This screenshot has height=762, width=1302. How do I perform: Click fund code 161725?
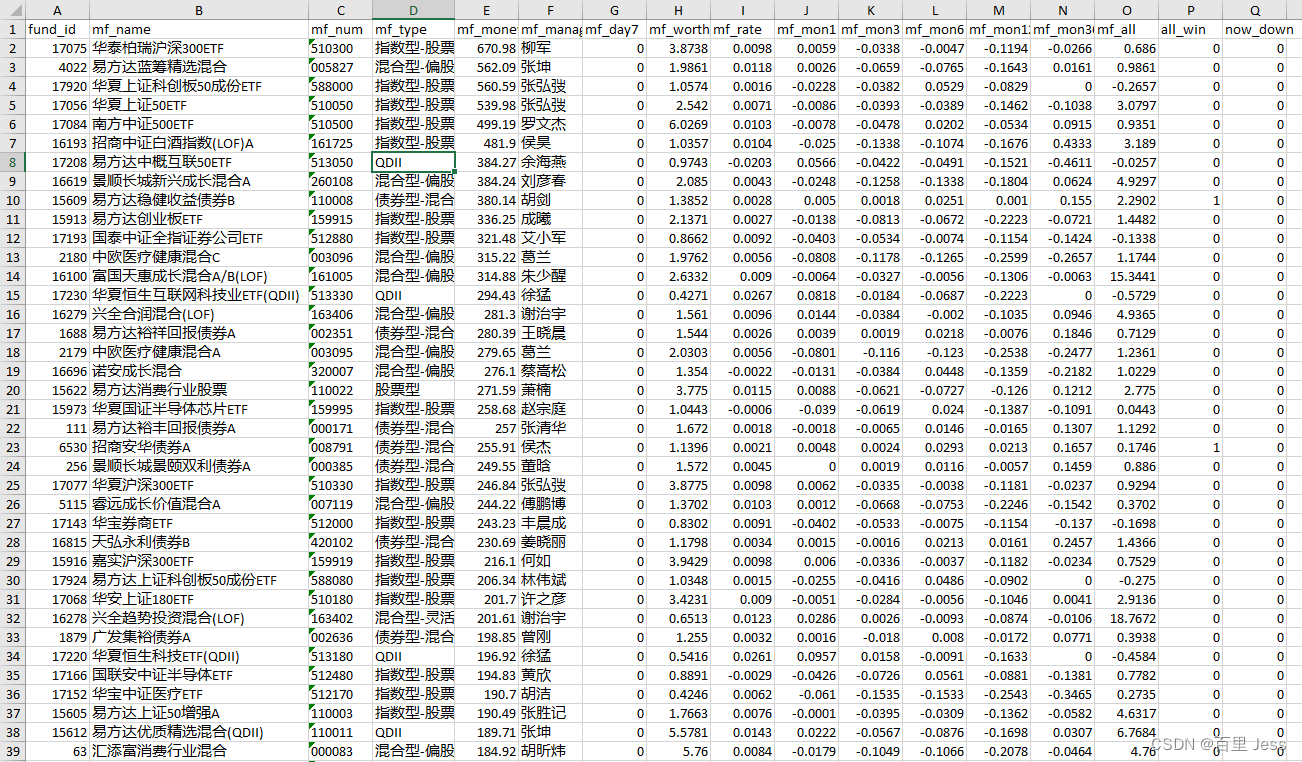point(340,143)
